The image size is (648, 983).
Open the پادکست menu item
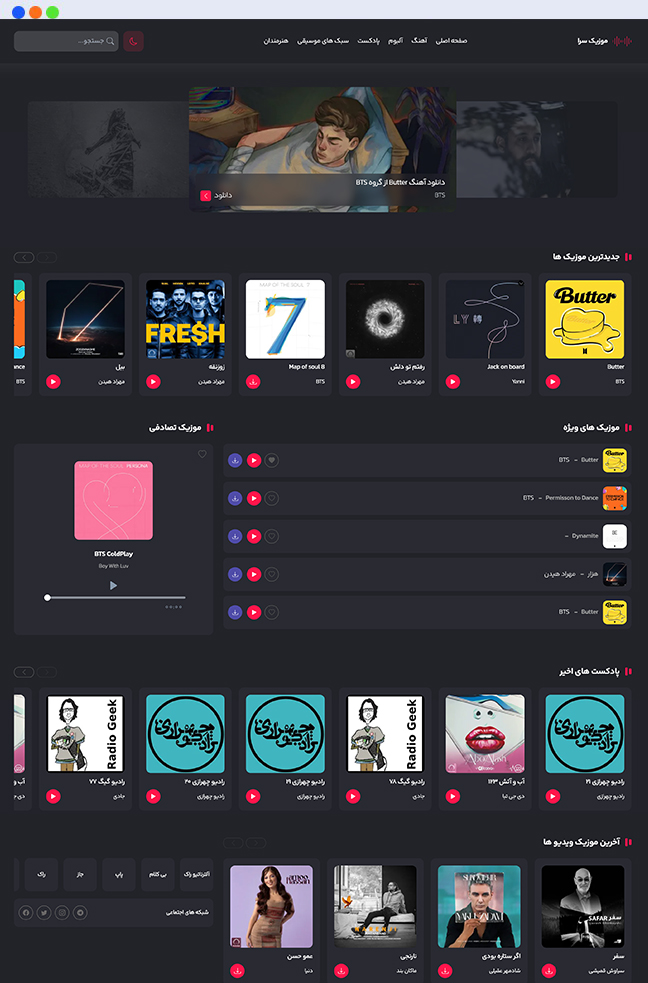(369, 41)
